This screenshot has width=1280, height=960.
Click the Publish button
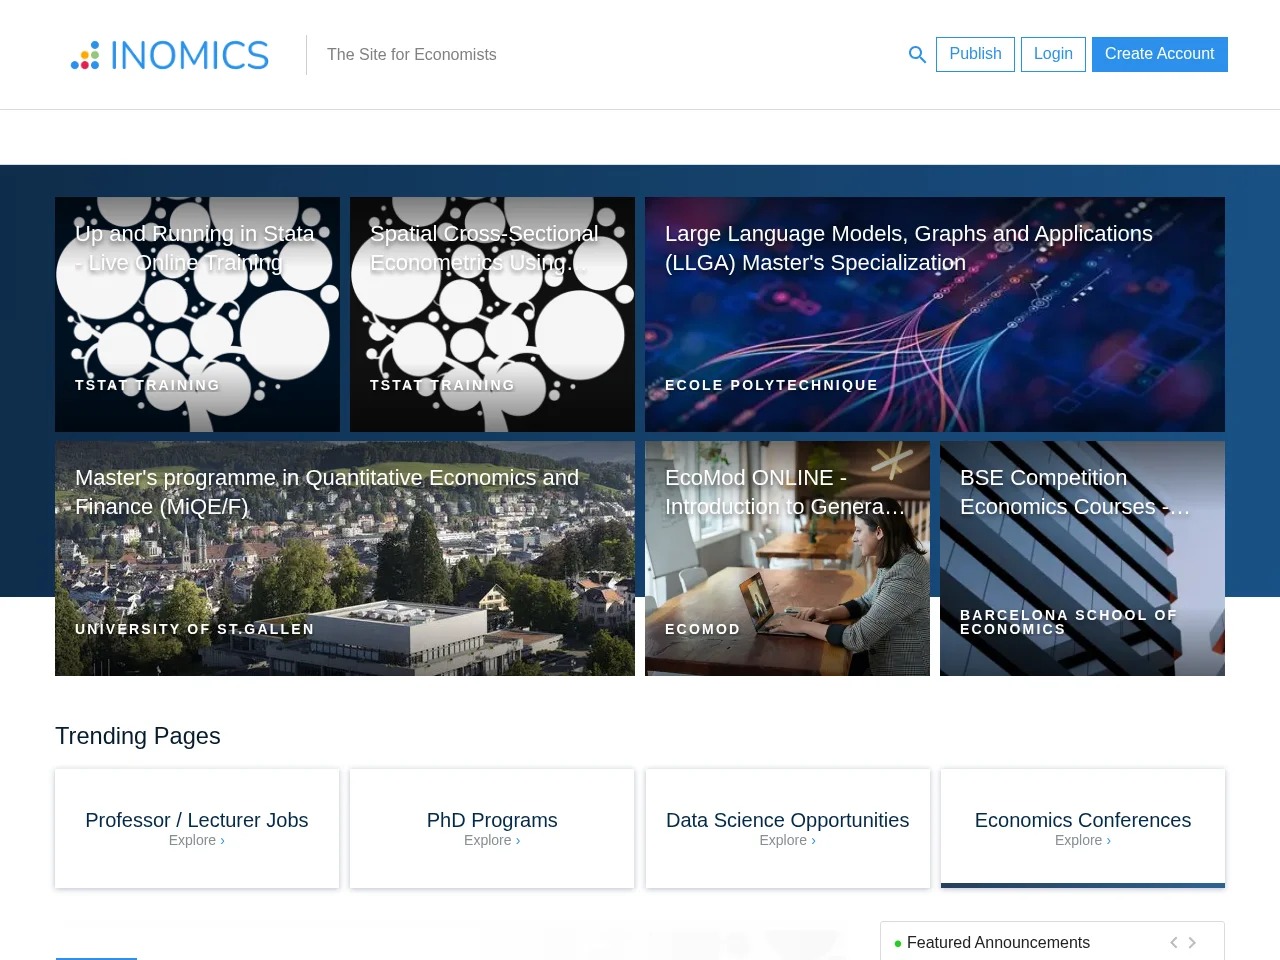pyautogui.click(x=975, y=54)
